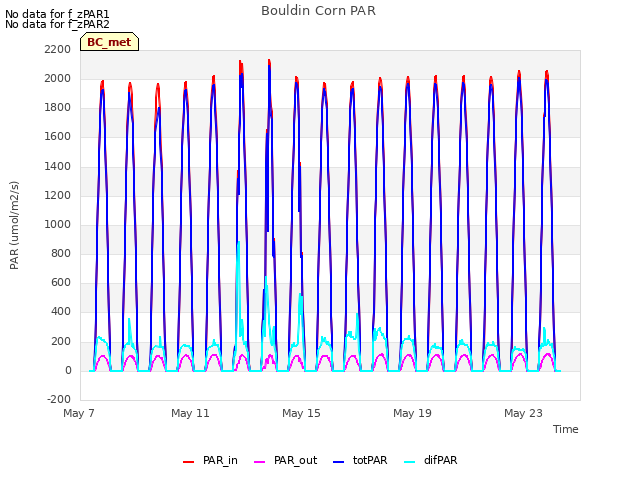Image resolution: width=640 pixels, height=480 pixels.
Task: Click the difPAR cyan legend swatch
Action: [x=409, y=462]
